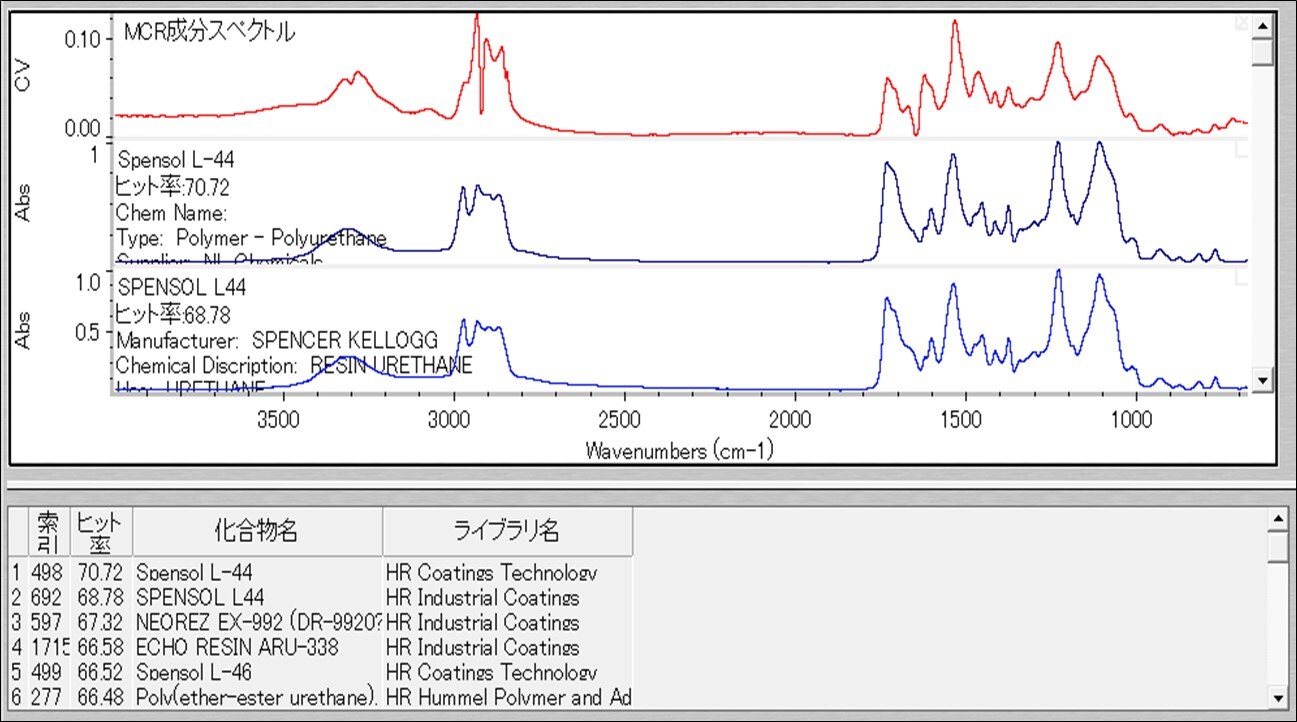
Task: Click the results table scrollbar up arrow
Action: (x=1276, y=519)
